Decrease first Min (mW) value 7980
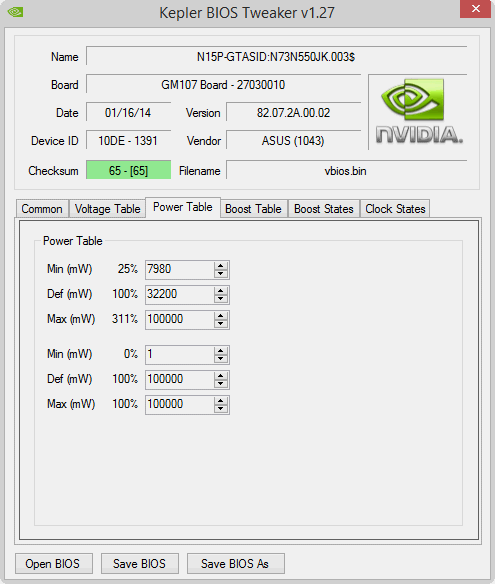 point(221,273)
